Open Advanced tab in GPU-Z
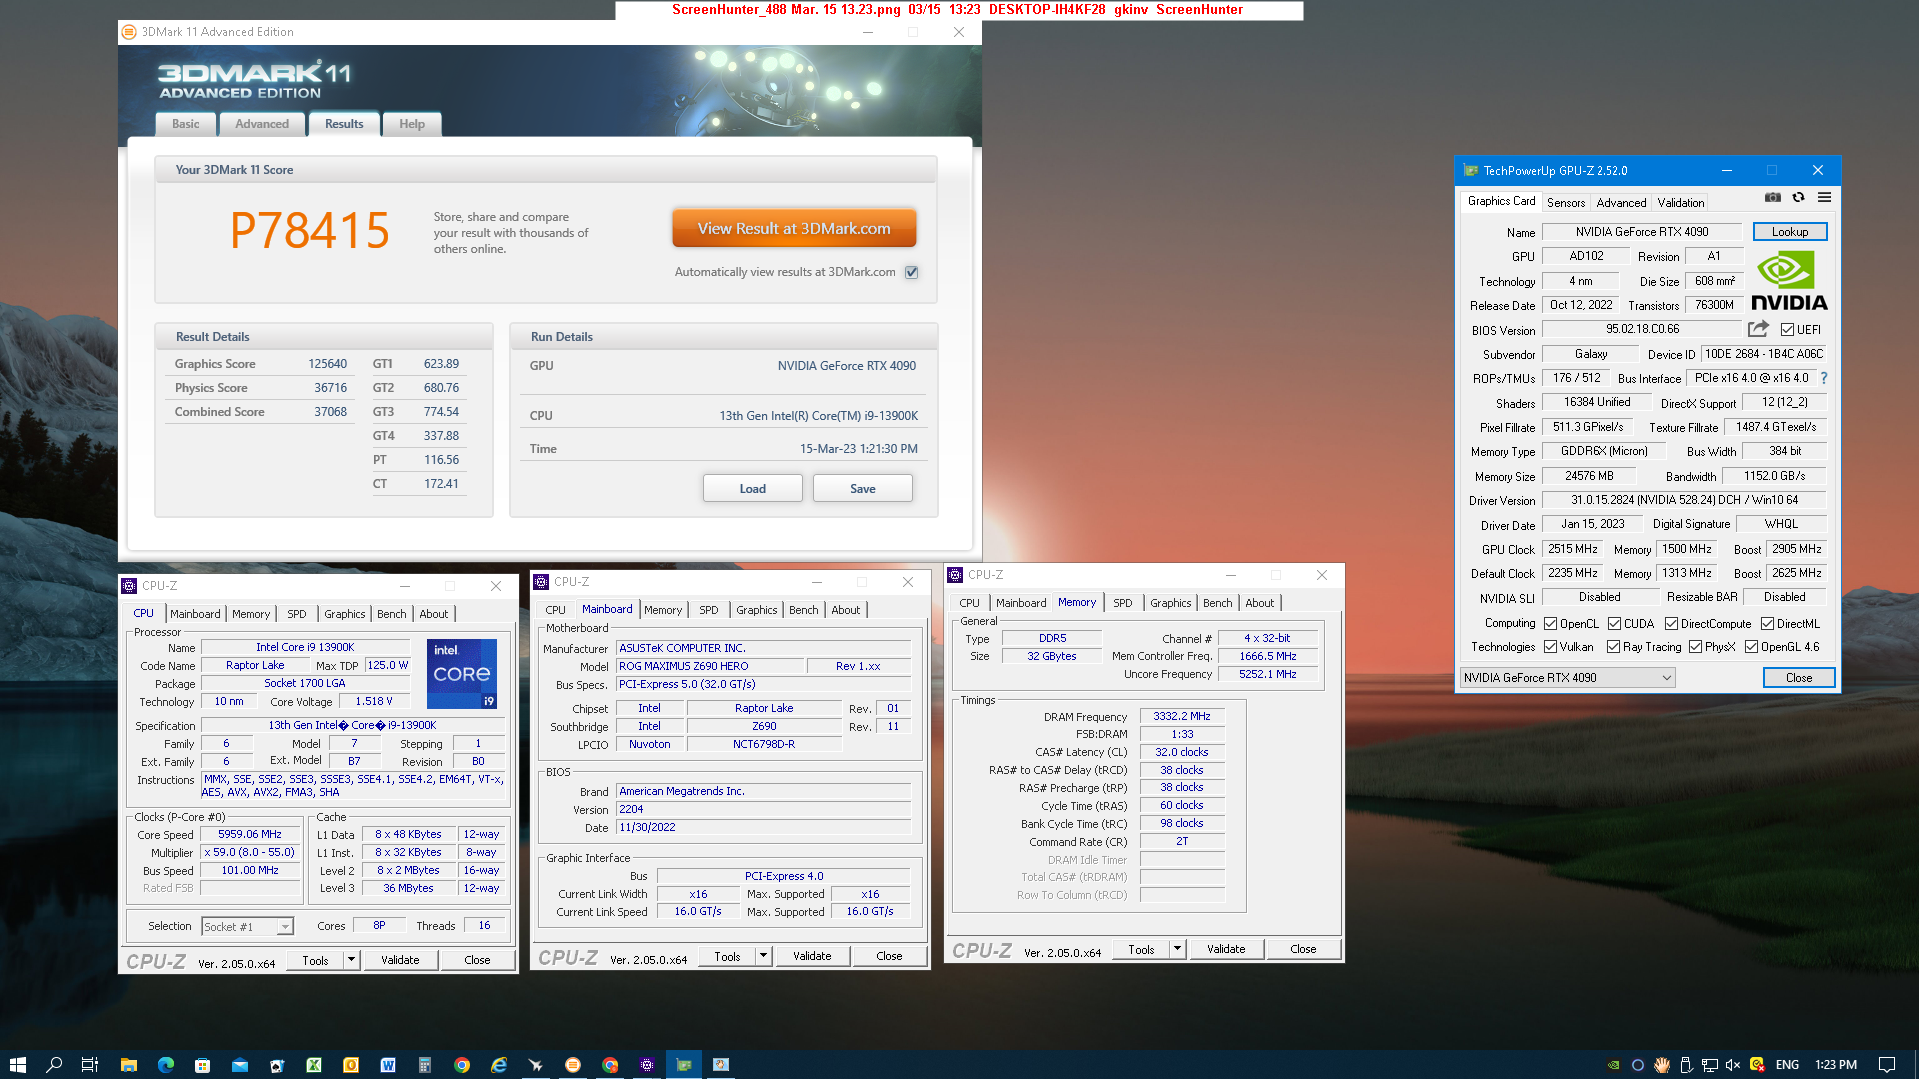Viewport: 1919px width, 1079px height. [x=1620, y=202]
